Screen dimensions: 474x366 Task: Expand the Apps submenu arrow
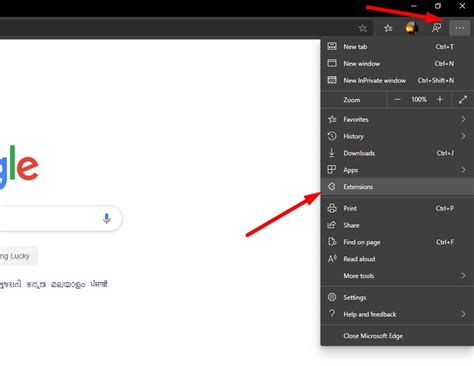(x=463, y=170)
